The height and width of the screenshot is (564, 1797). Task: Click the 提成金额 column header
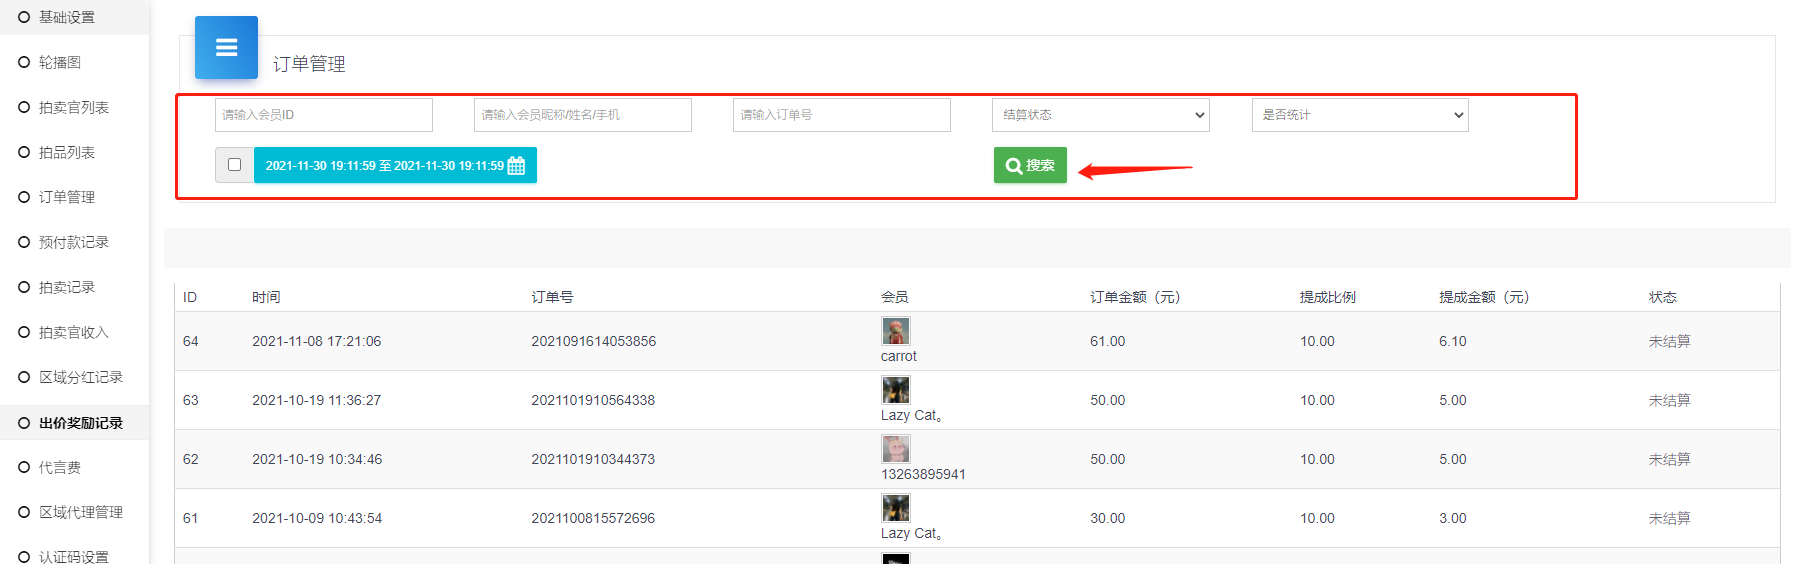point(1484,297)
